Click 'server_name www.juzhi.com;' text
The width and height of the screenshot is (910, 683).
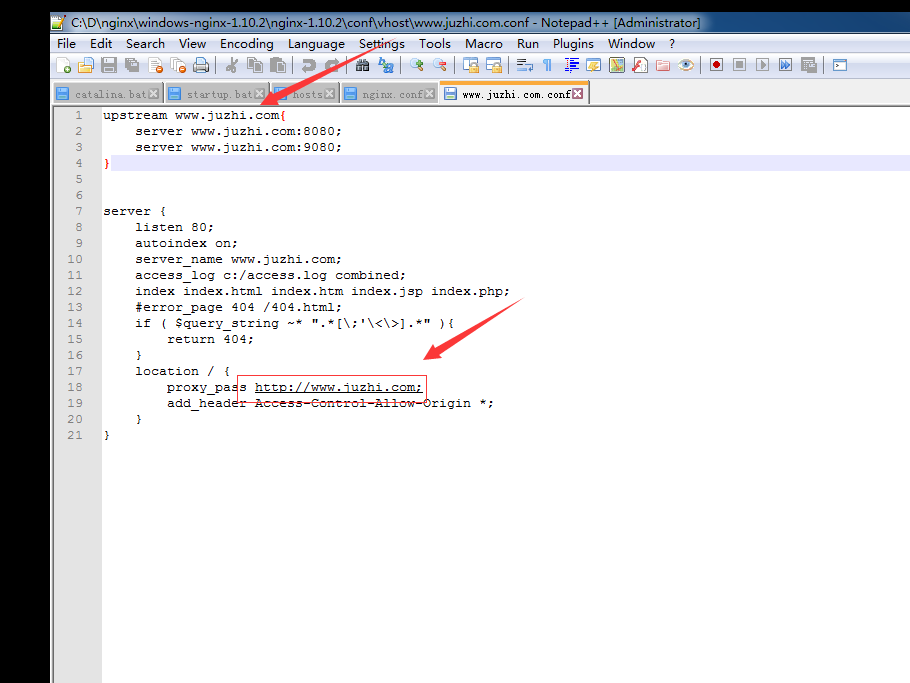click(x=239, y=259)
